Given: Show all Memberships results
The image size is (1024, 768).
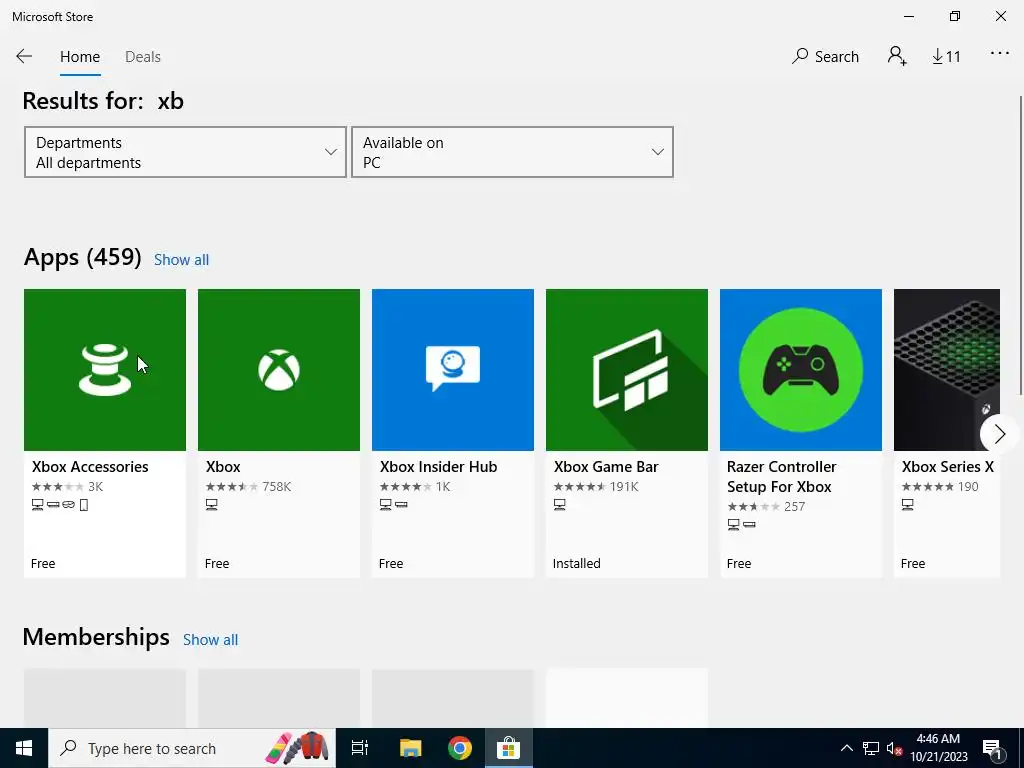Looking at the screenshot, I should tap(210, 640).
